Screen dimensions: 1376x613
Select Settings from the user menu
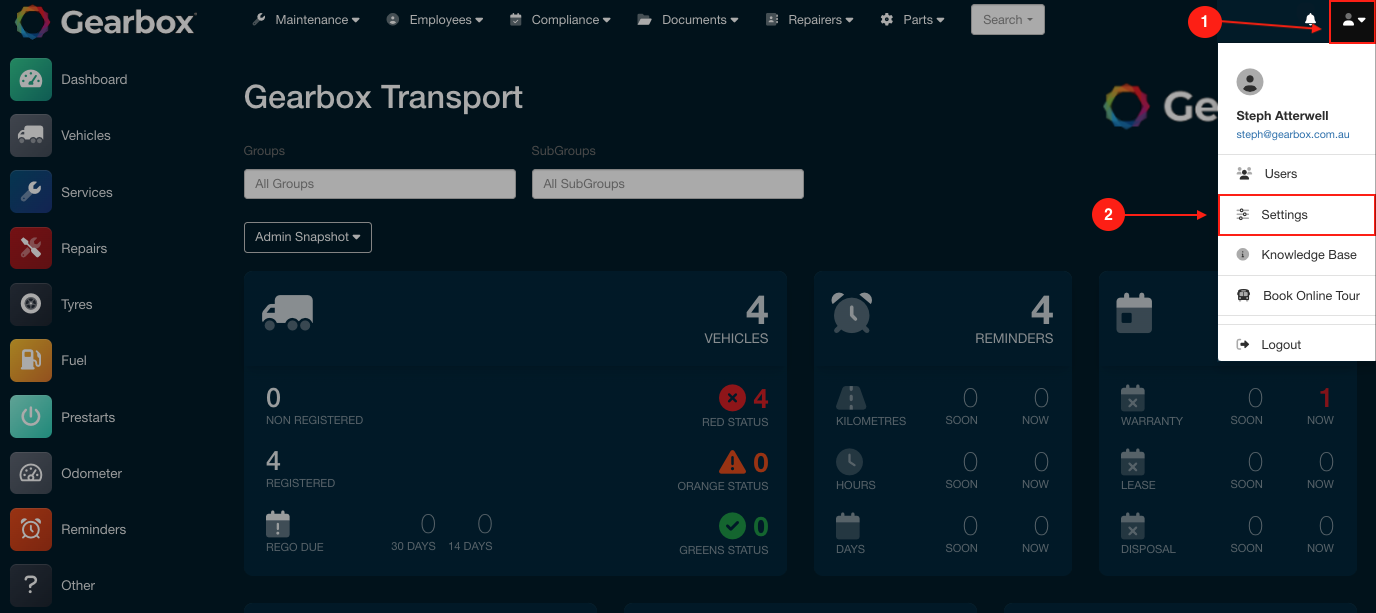pyautogui.click(x=1284, y=215)
